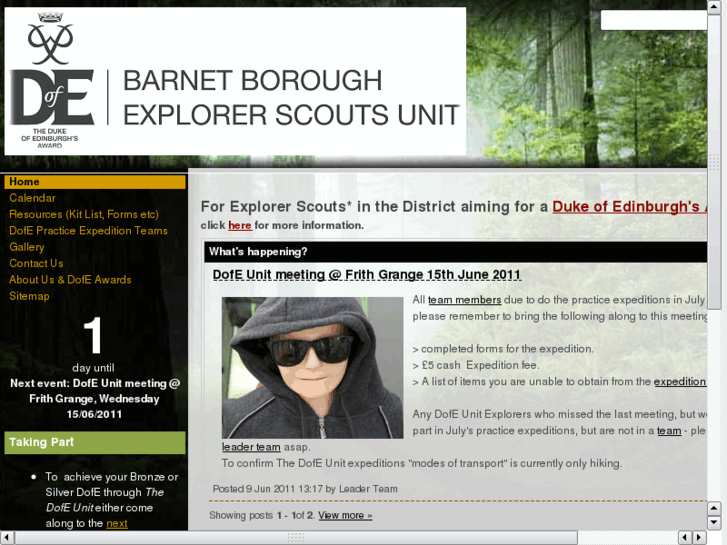Click the horizontal scrollbar left arrow
The height and width of the screenshot is (545, 727).
click(7, 538)
